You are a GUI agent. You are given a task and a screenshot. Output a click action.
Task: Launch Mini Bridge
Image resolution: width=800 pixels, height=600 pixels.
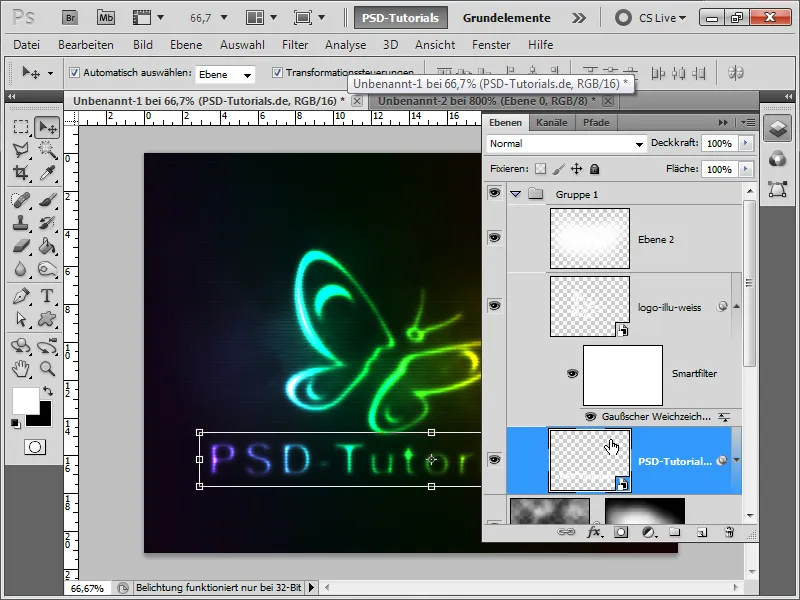(106, 18)
